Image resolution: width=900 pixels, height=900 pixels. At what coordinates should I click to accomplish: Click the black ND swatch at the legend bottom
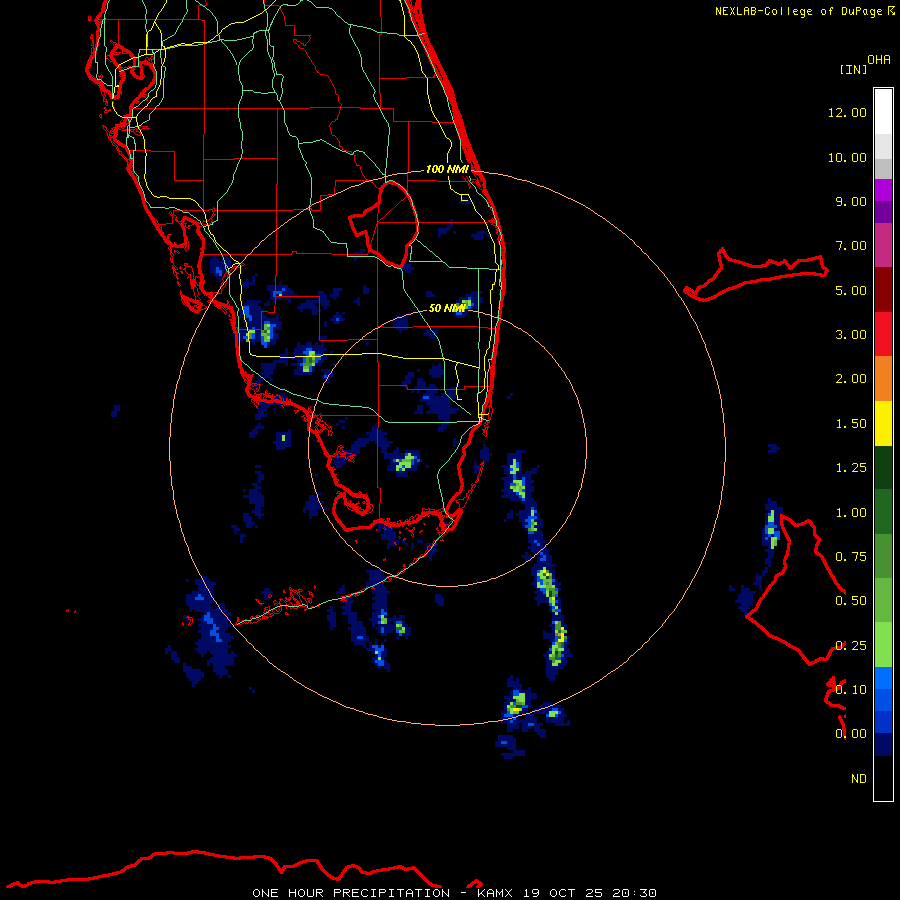[883, 778]
